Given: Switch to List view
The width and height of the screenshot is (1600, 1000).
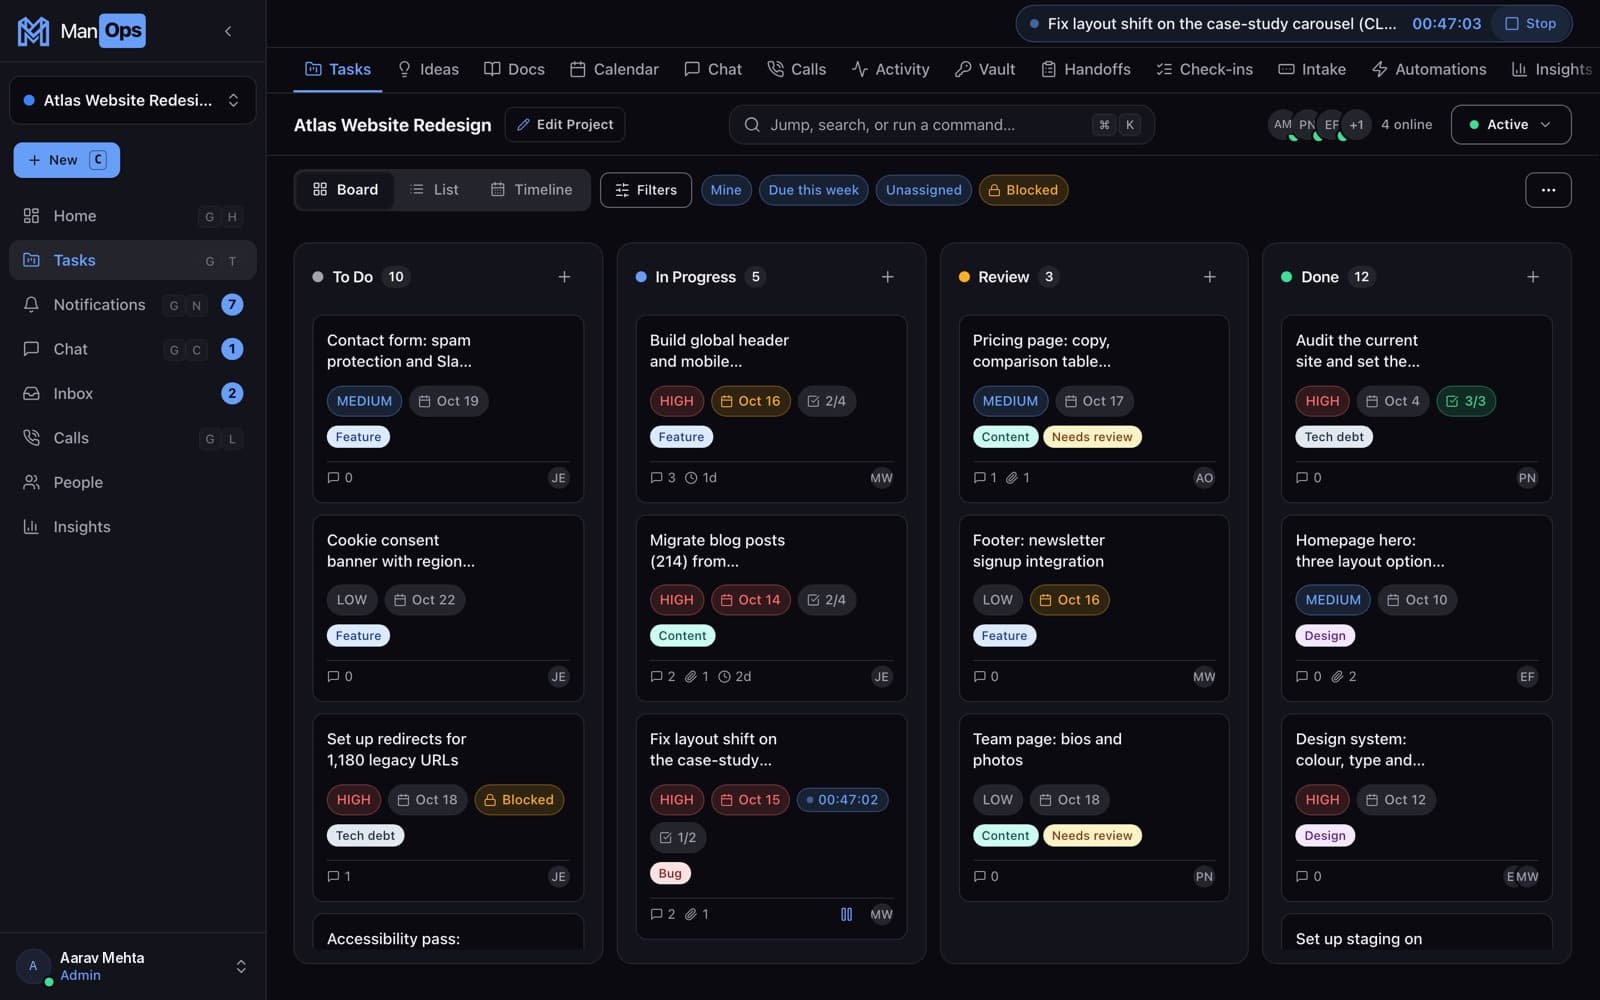Looking at the screenshot, I should 434,190.
